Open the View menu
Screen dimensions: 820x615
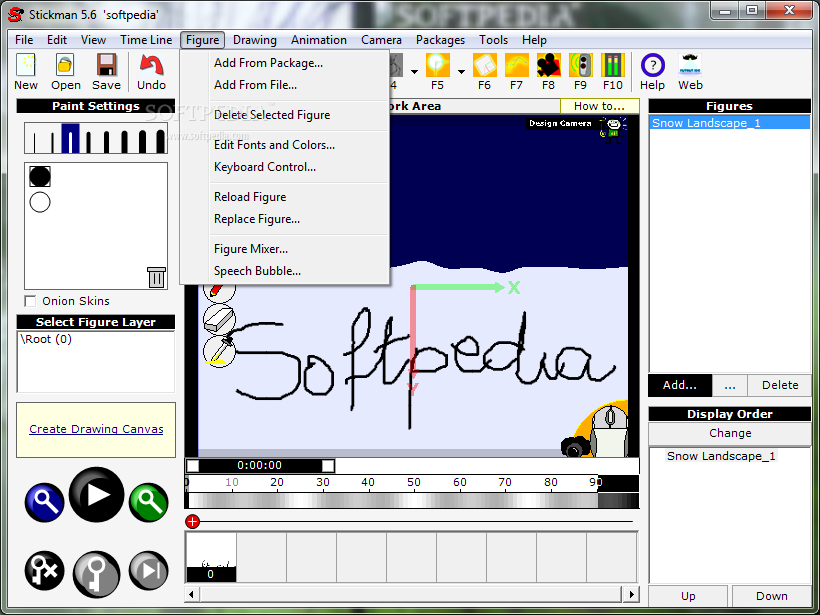pos(93,40)
